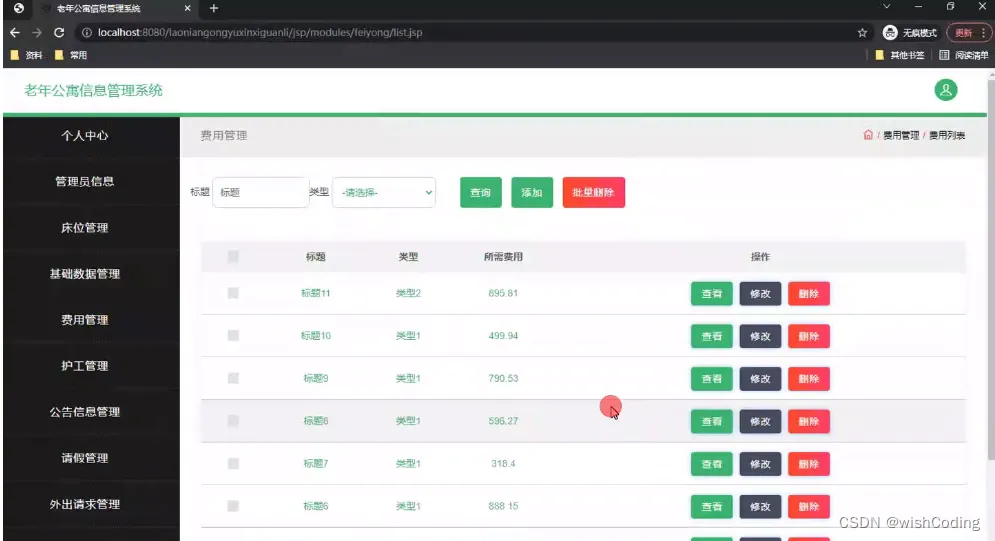This screenshot has height=541, width=995.
Task: Open browser three-dot menu icon
Action: (984, 32)
